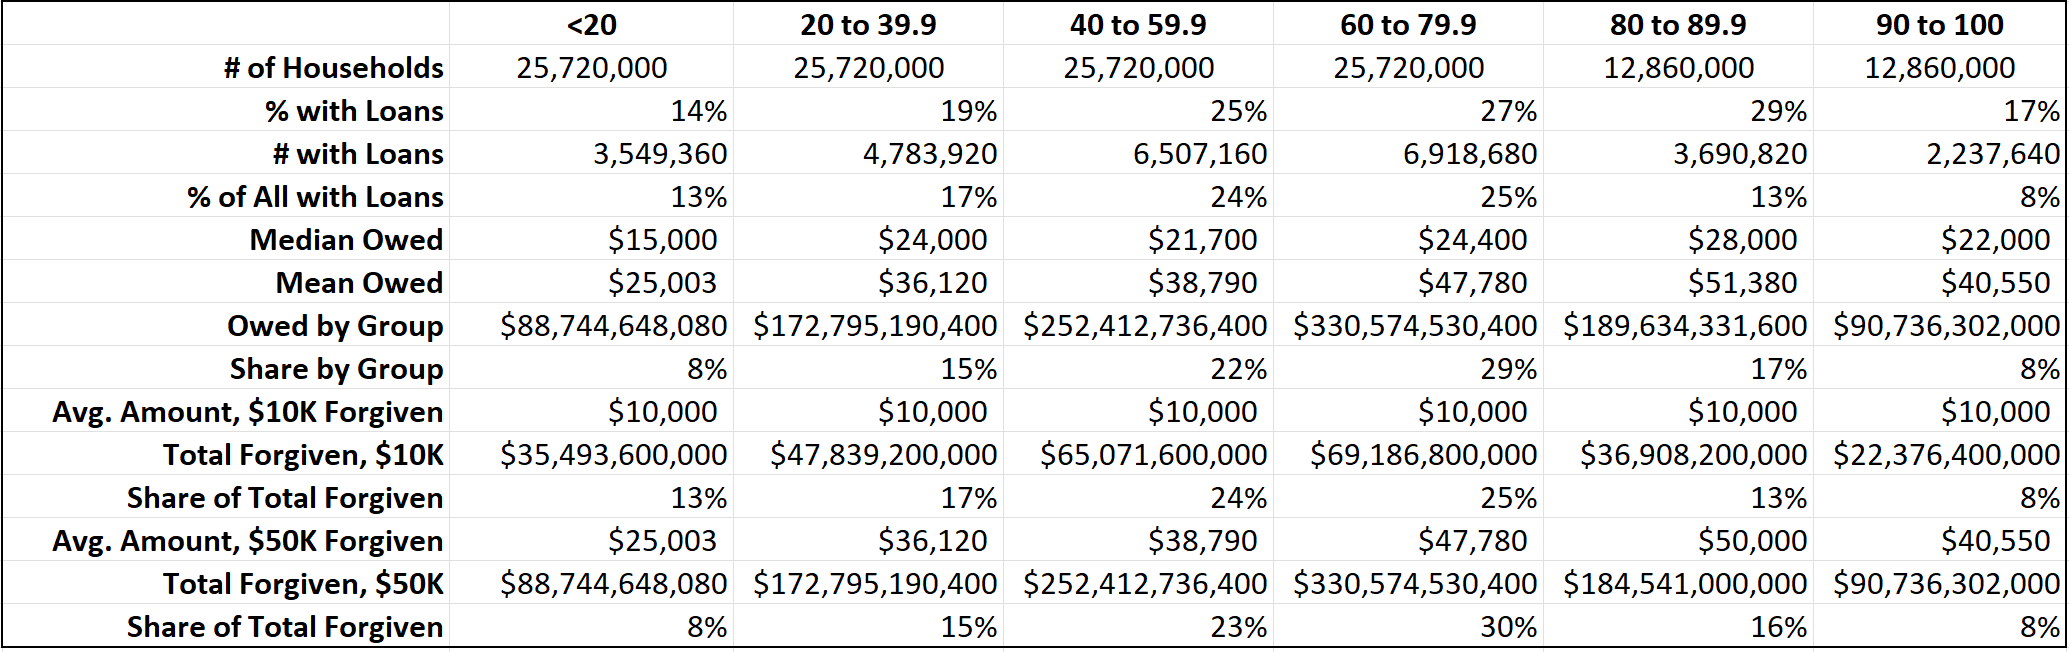Click the '# of Households' row label
Image resolution: width=2069 pixels, height=652 pixels.
334,68
